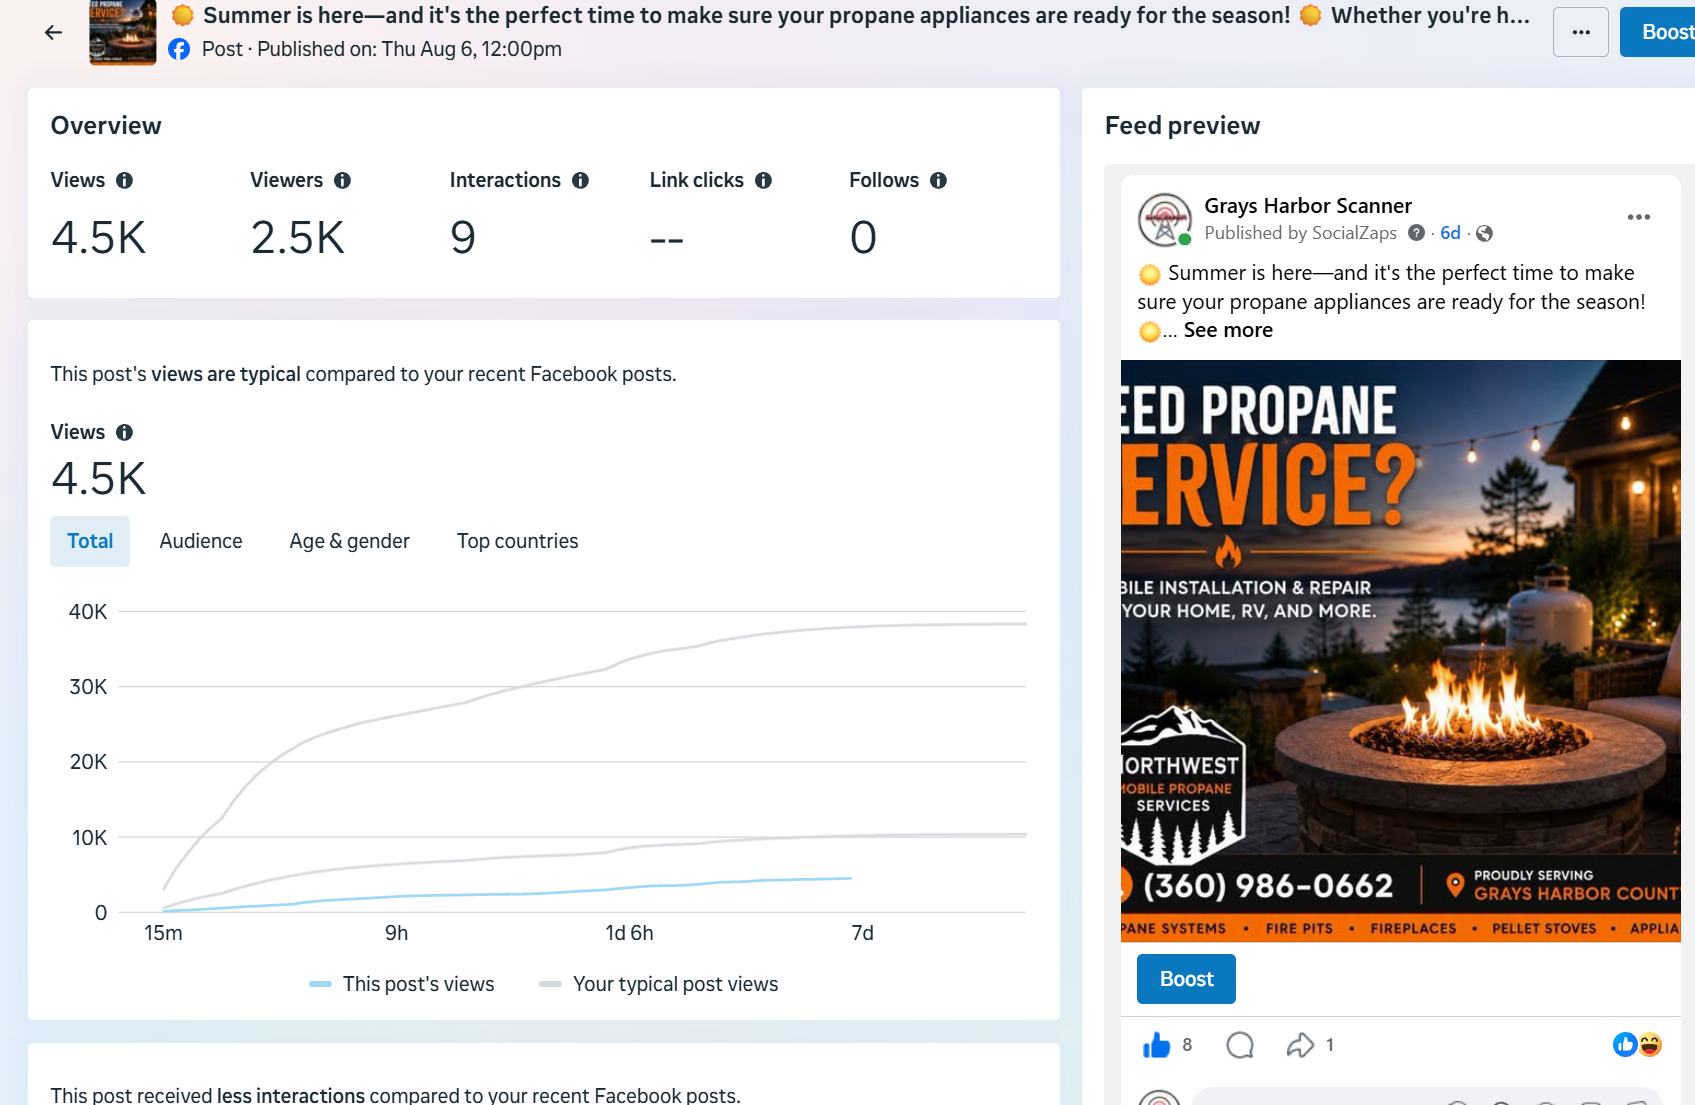
Task: Click the 10K axis label on chart
Action: (89, 838)
